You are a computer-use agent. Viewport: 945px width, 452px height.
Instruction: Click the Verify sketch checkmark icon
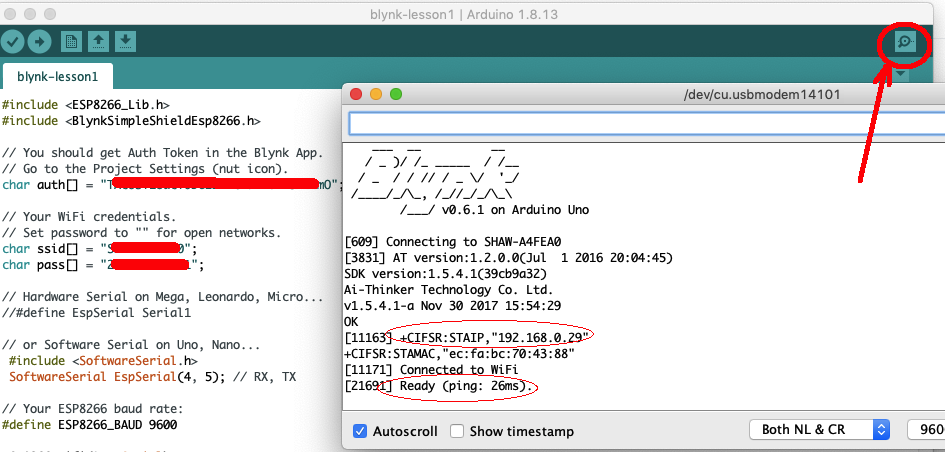pos(12,42)
